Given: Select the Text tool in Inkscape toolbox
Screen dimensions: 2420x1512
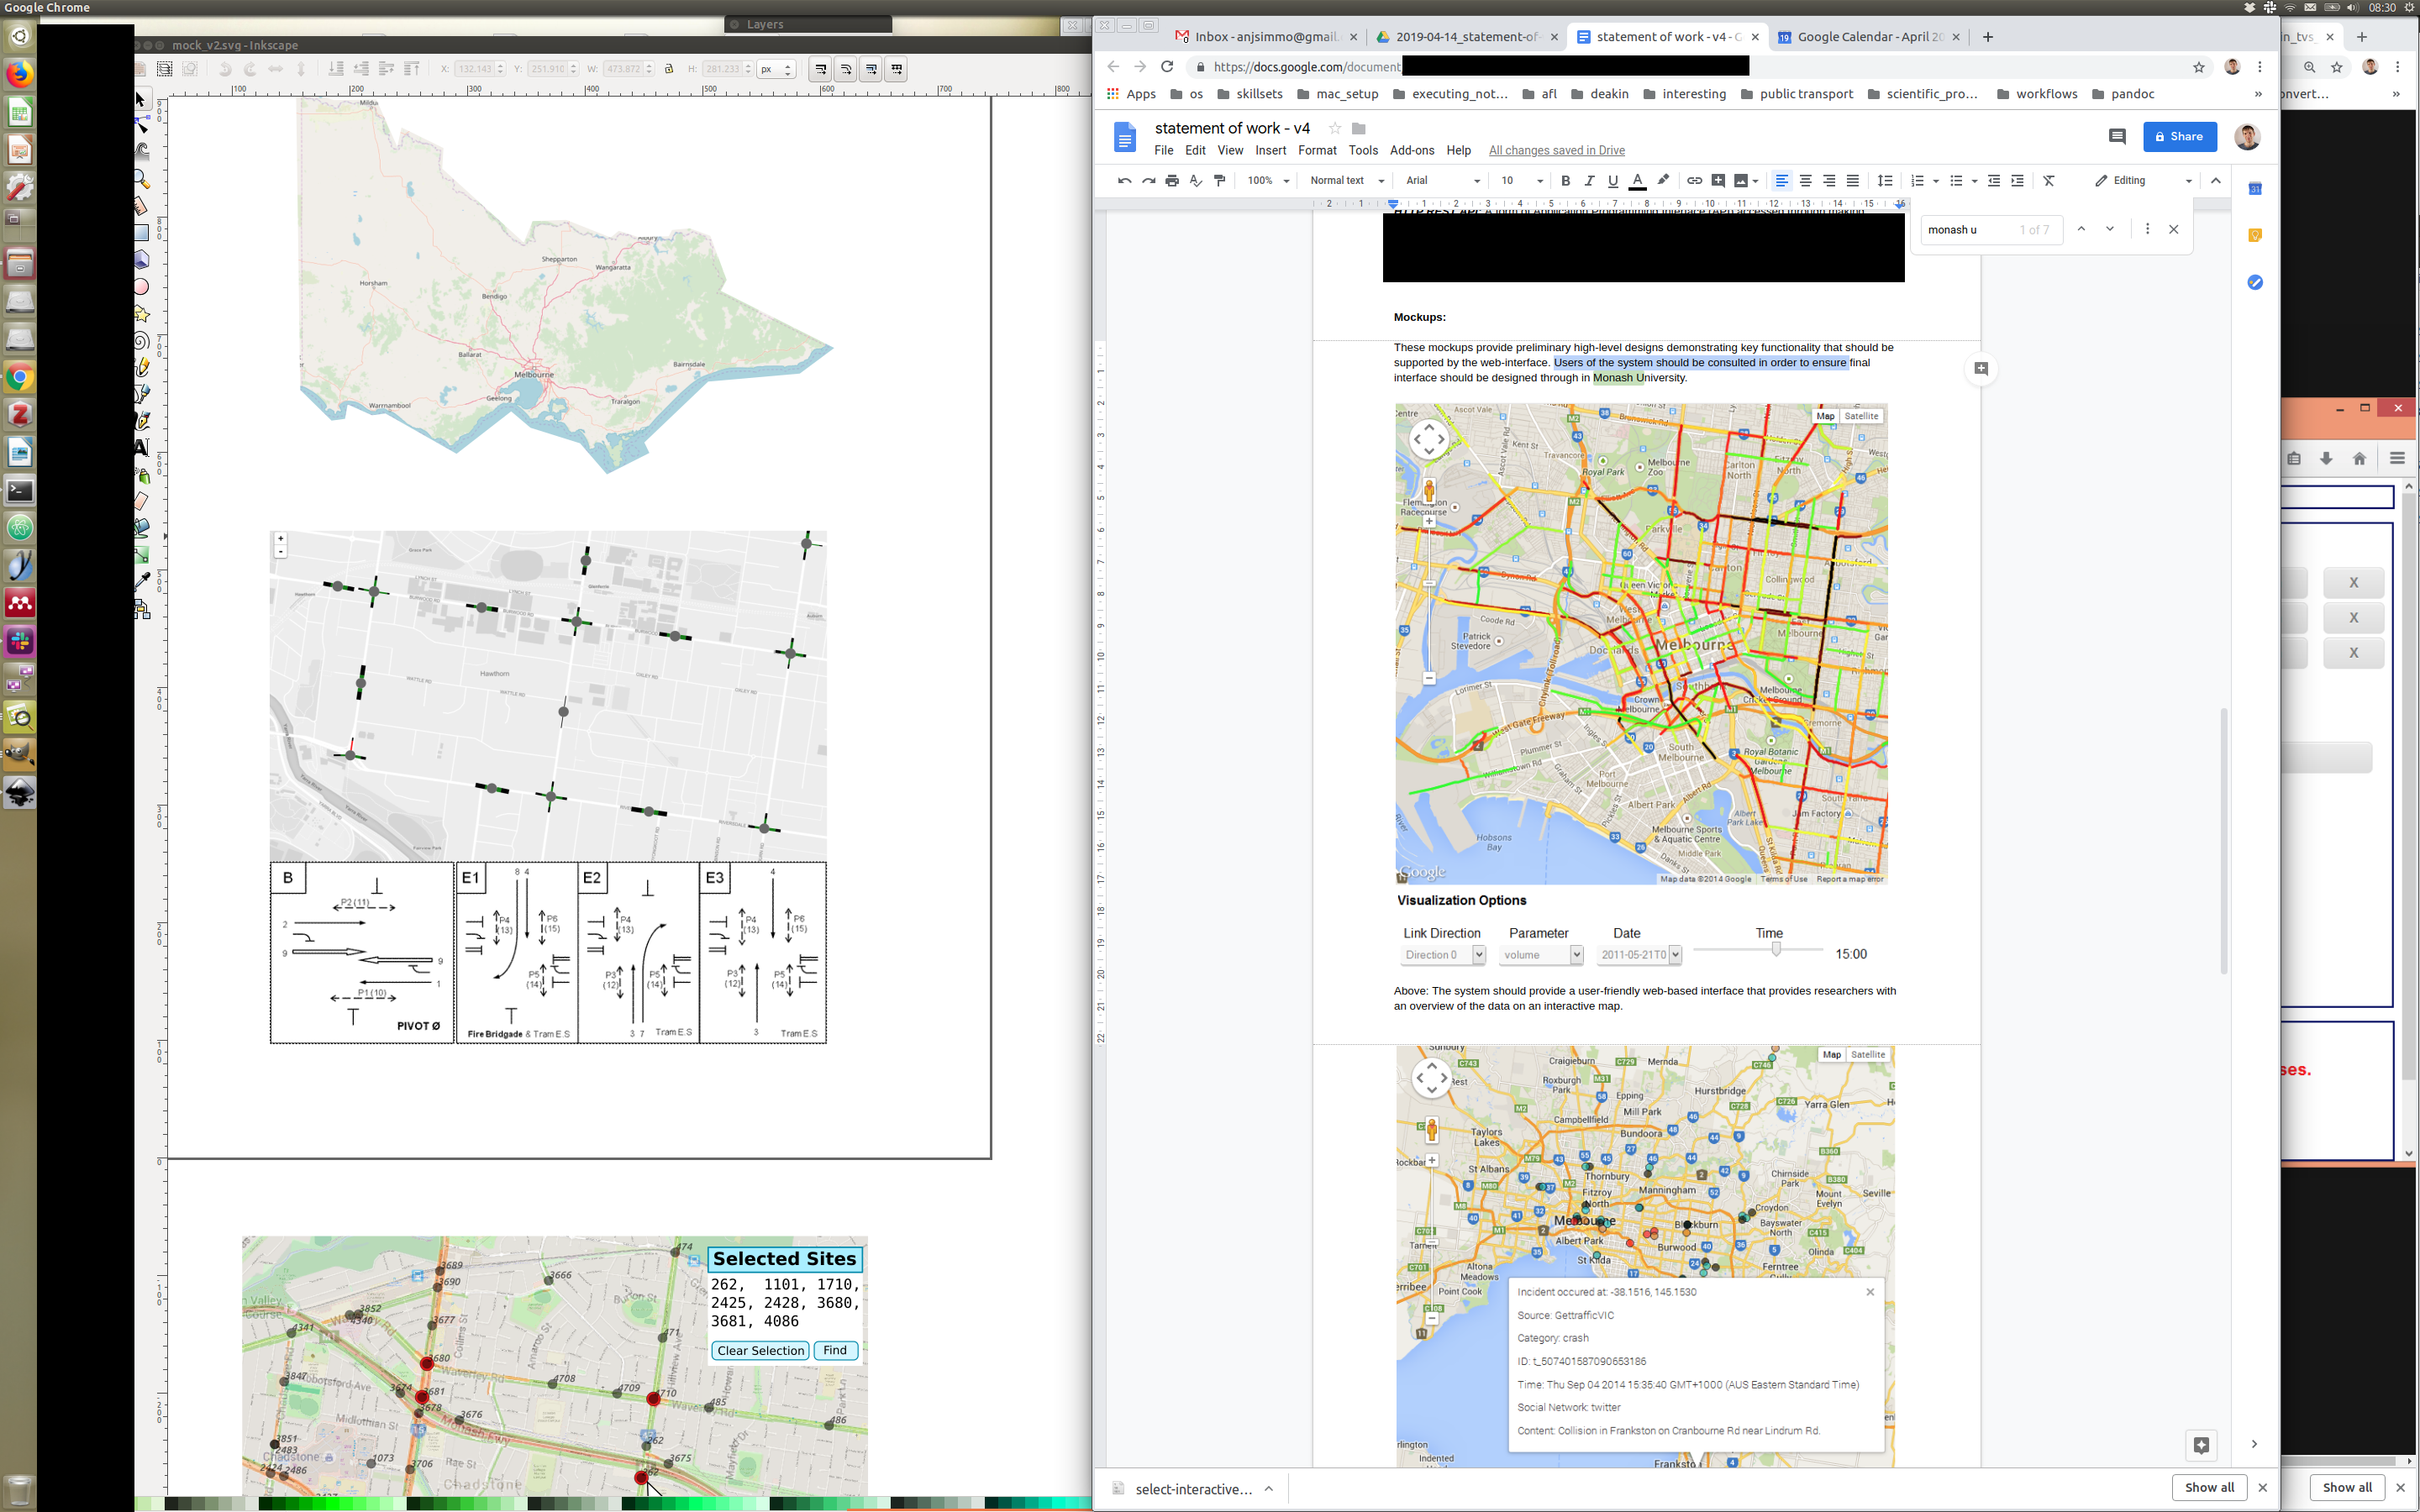Looking at the screenshot, I should 141,447.
